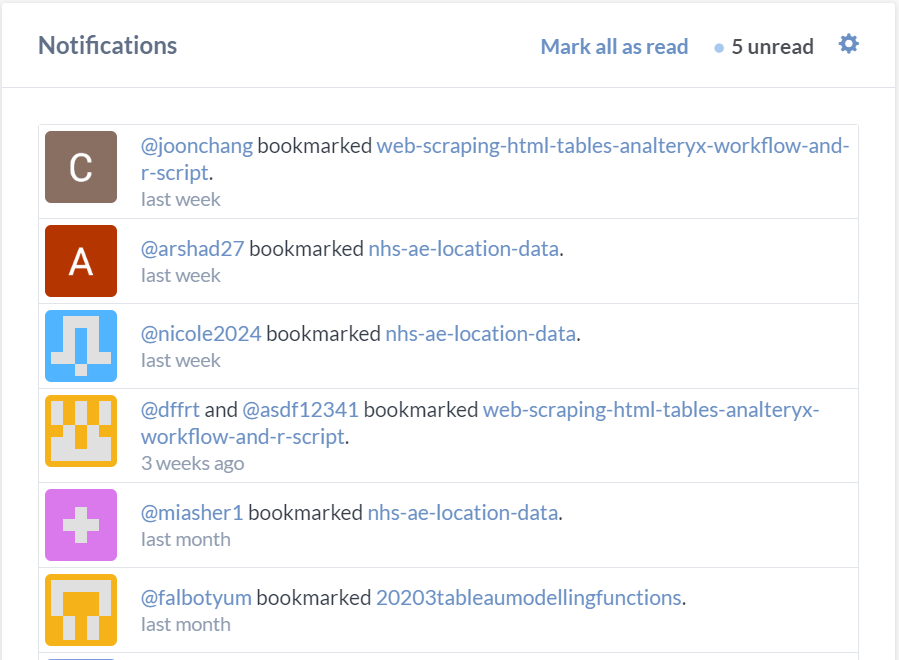Screen dimensions: 899x660
Task: Click nicole2024's blue pixel avatar
Action: pyautogui.click(x=81, y=346)
